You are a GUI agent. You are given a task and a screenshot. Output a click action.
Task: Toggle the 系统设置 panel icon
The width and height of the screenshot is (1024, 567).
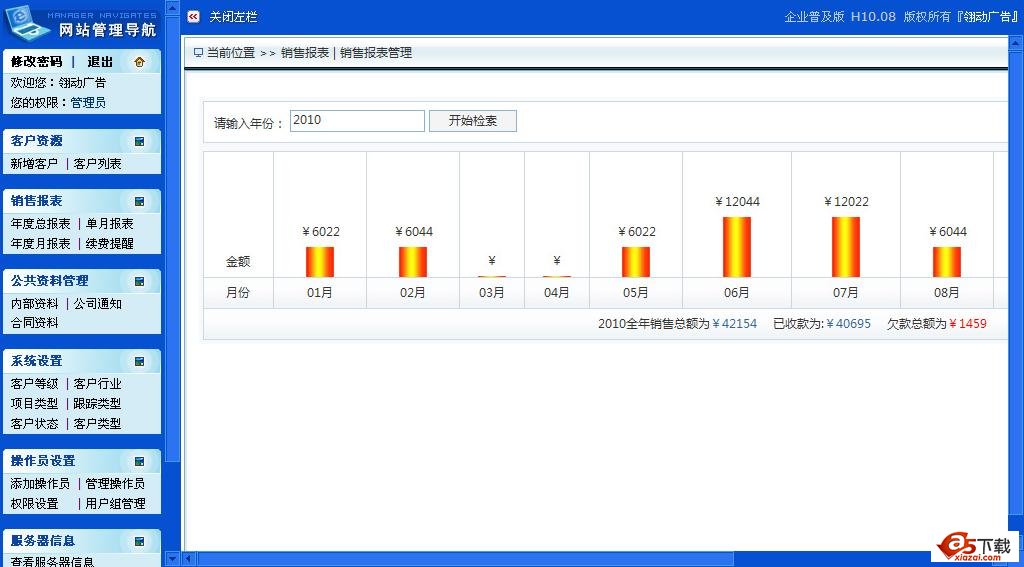(139, 361)
